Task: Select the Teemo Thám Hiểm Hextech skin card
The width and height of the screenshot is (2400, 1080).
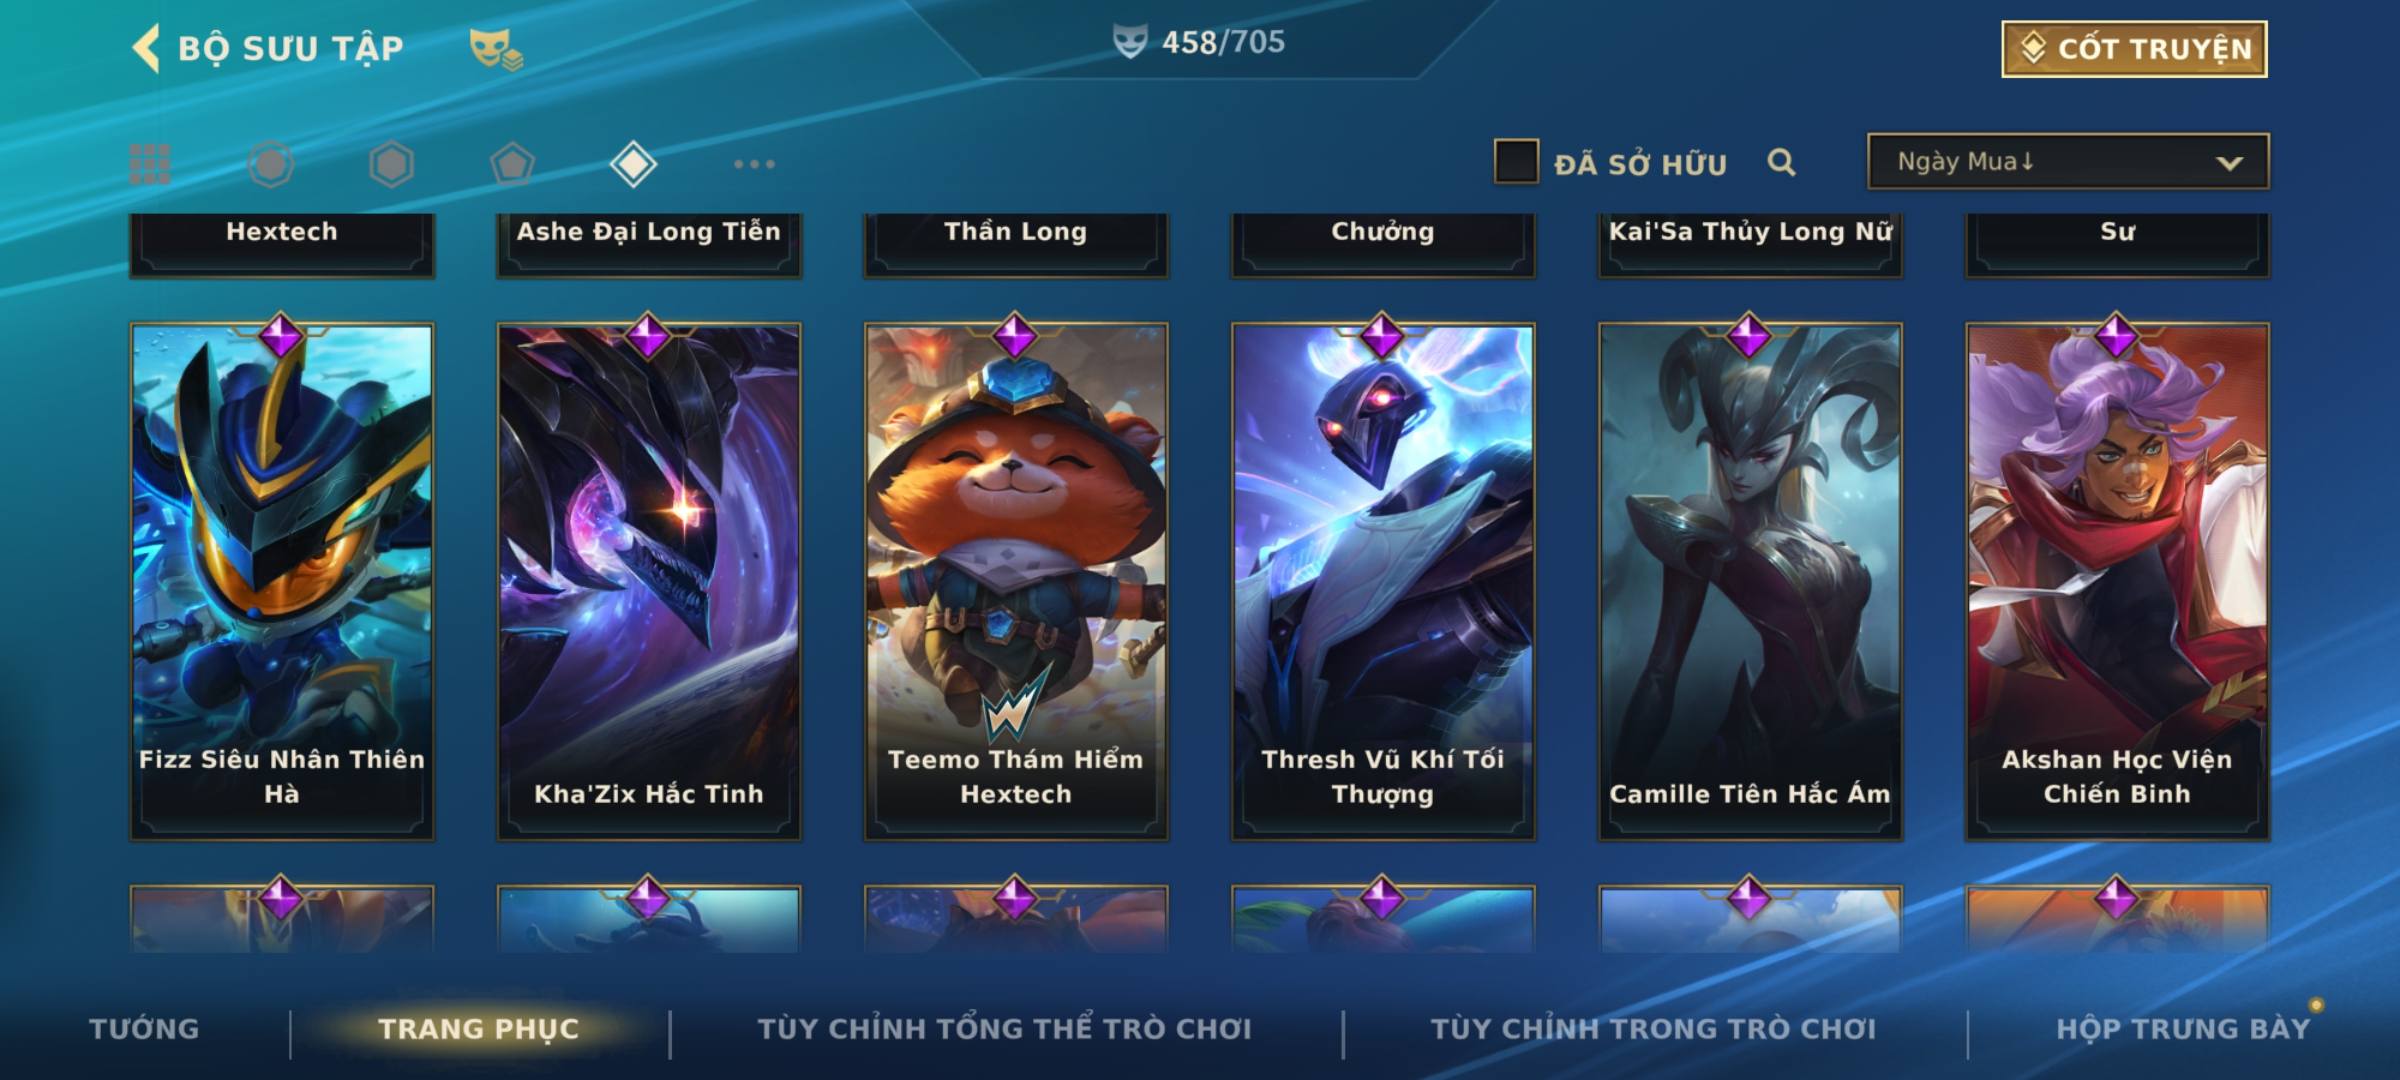Action: click(1016, 580)
